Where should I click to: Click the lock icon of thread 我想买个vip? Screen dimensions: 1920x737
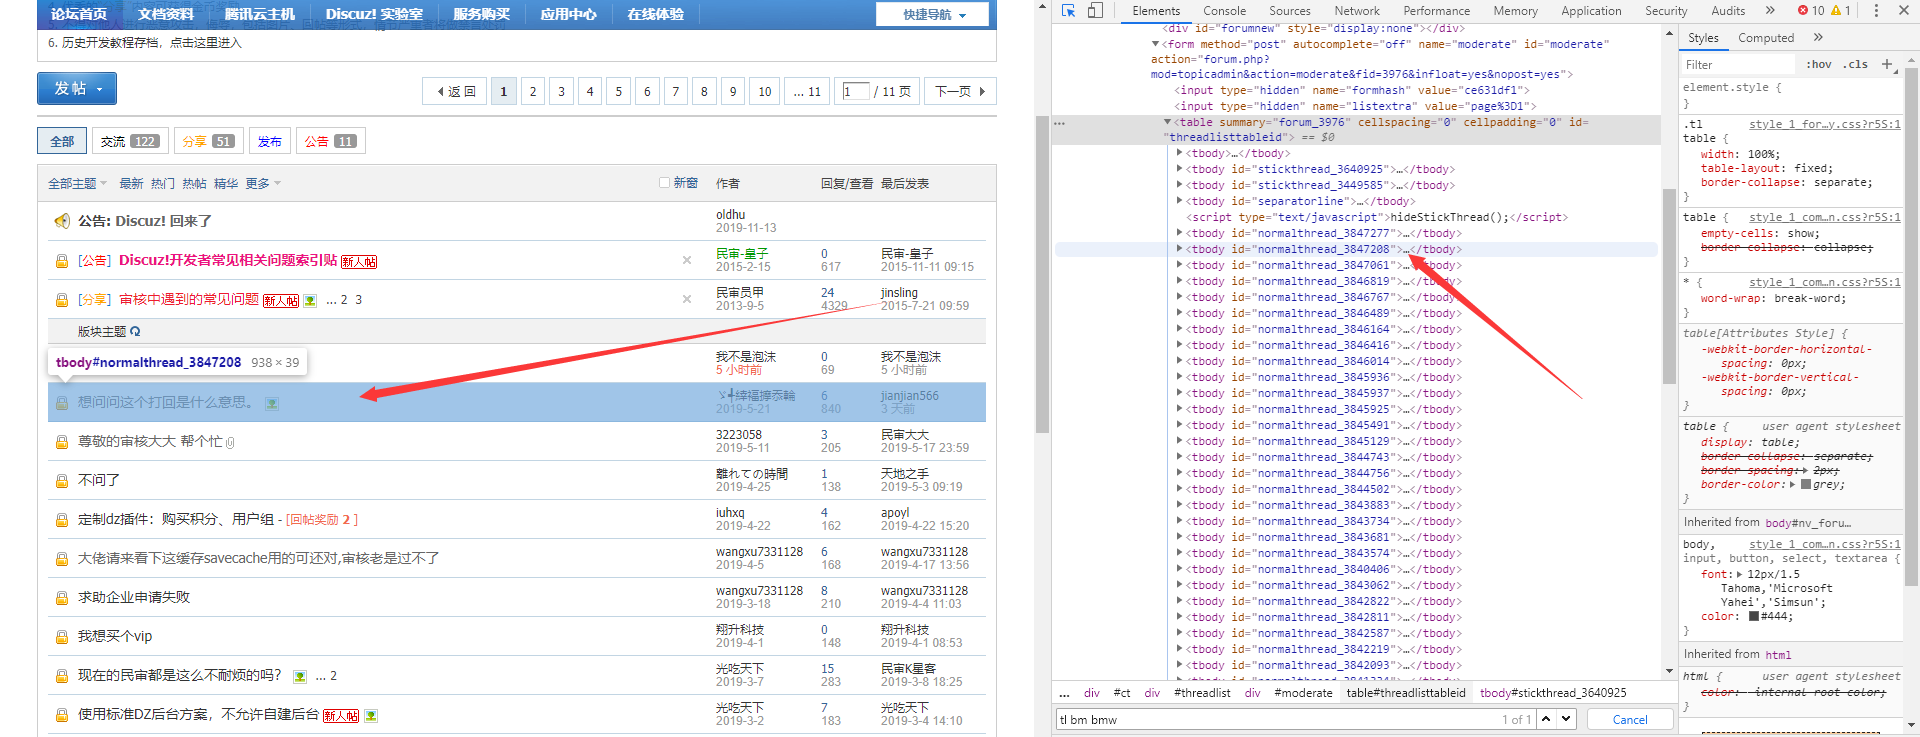click(62, 637)
